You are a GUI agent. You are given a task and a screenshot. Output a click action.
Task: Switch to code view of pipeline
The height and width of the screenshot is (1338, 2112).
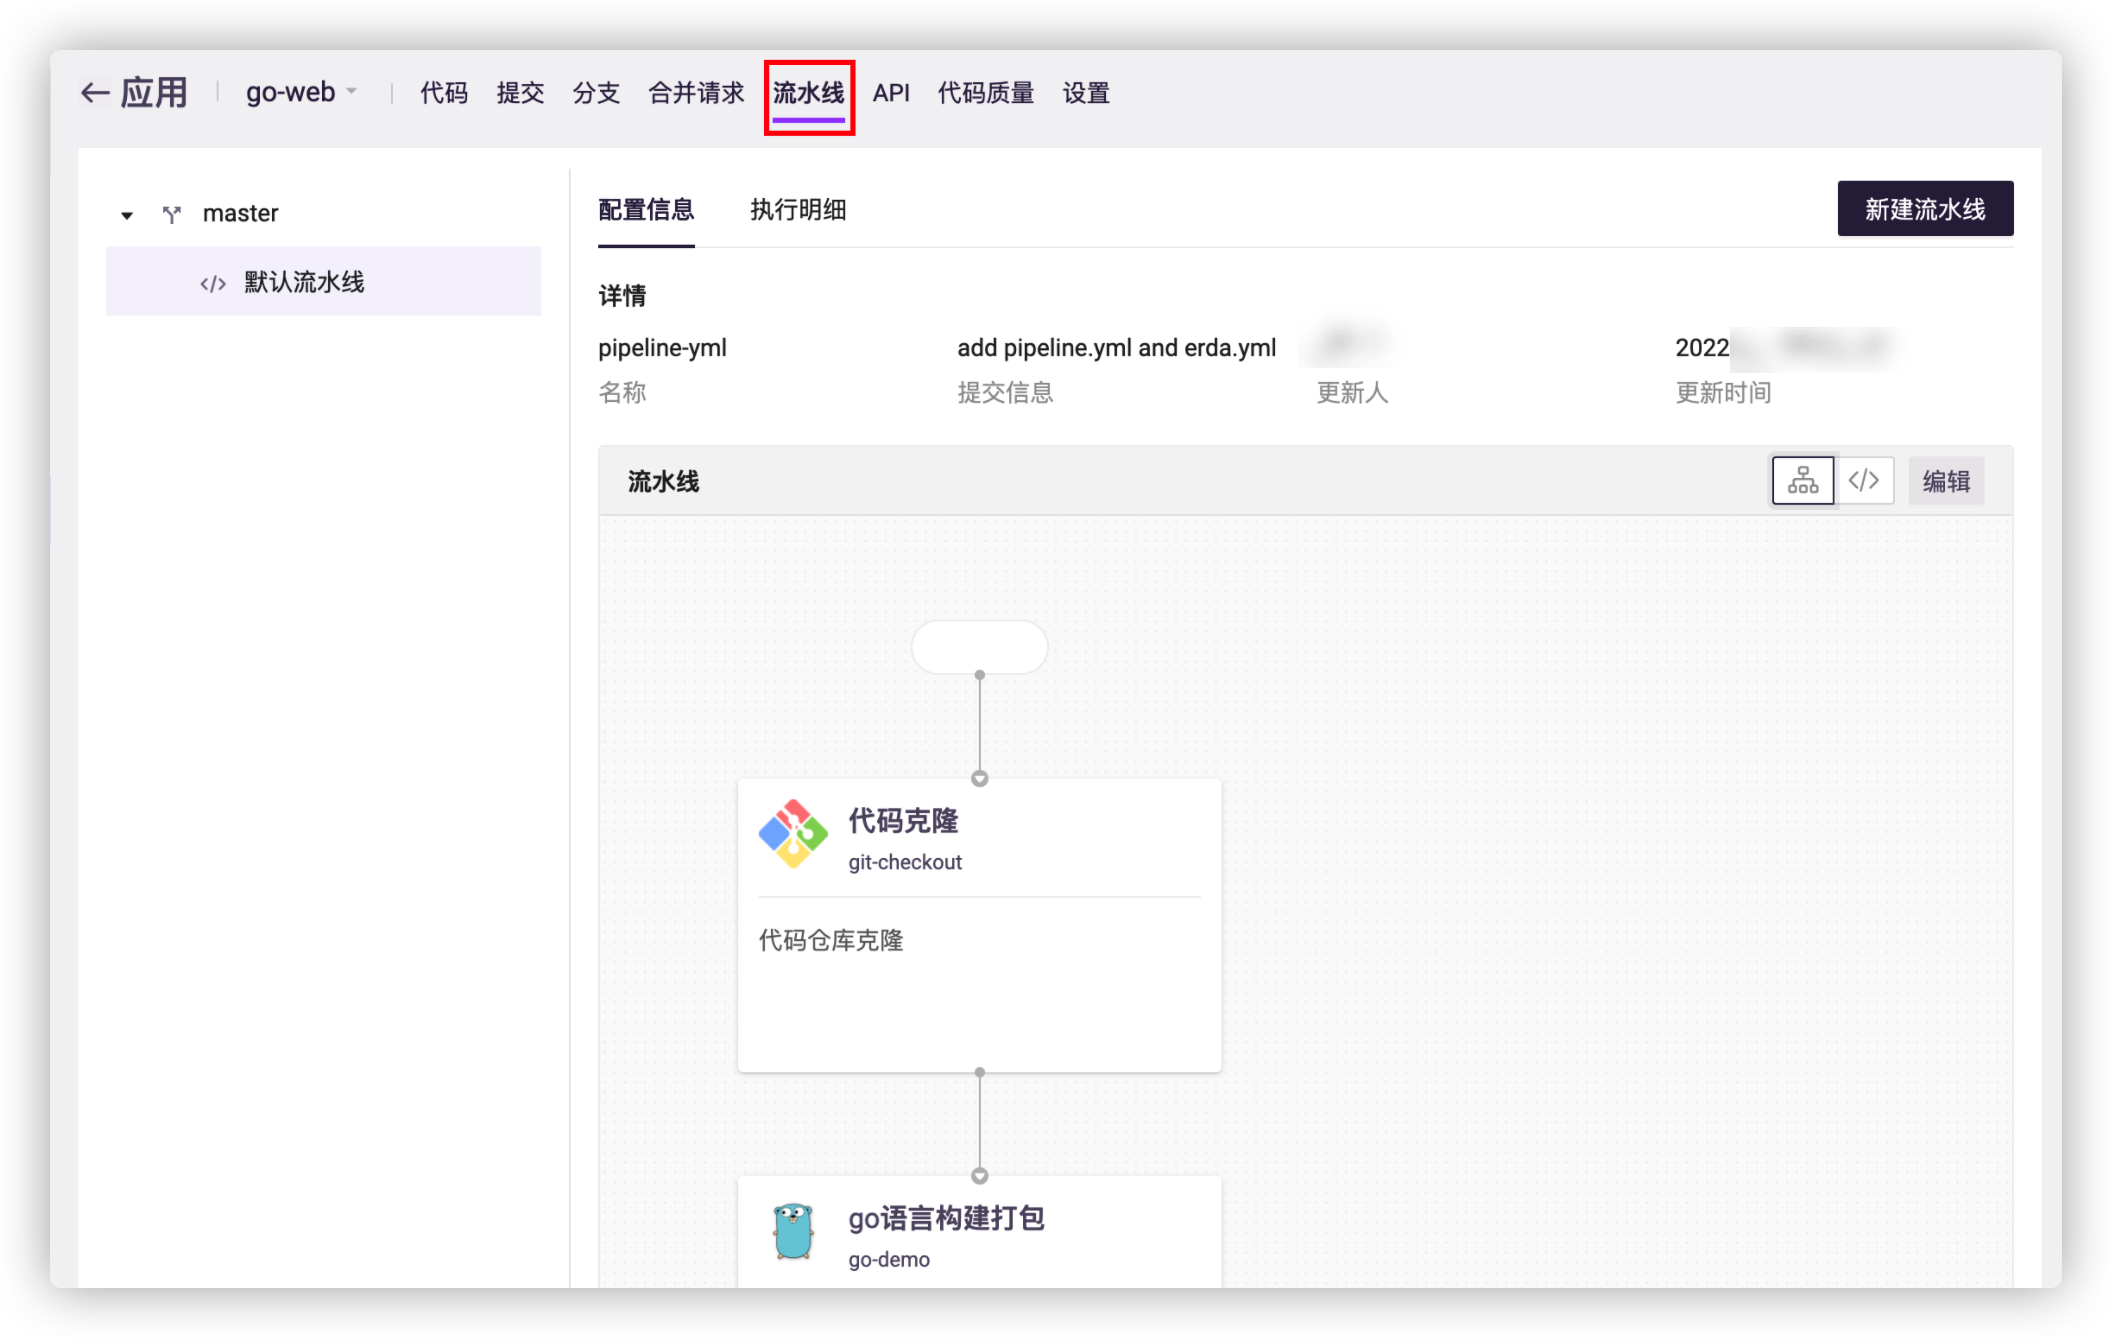pyautogui.click(x=1864, y=481)
